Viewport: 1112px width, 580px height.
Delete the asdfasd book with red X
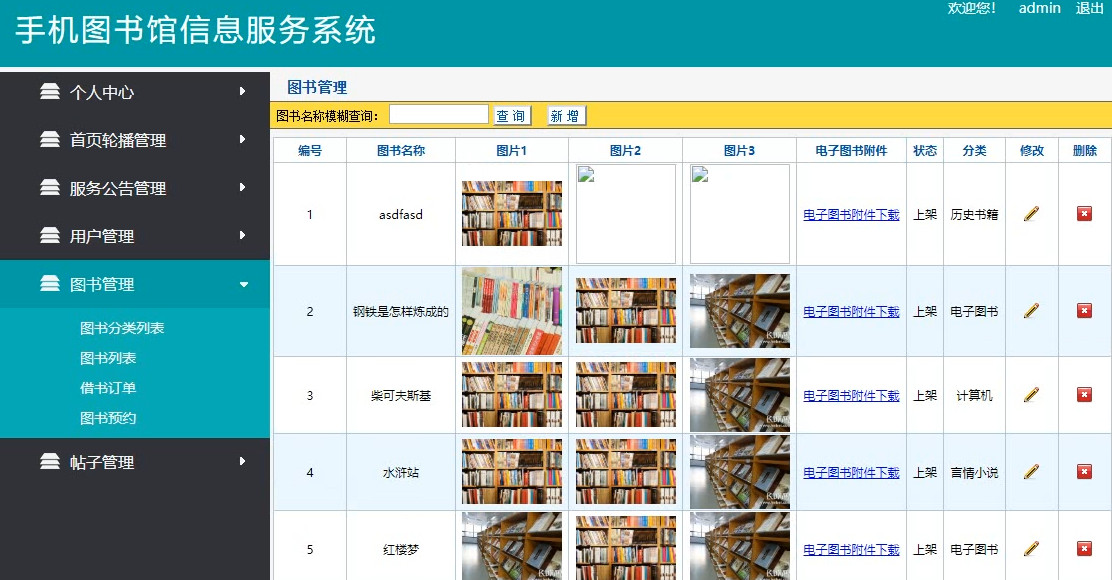click(1084, 213)
